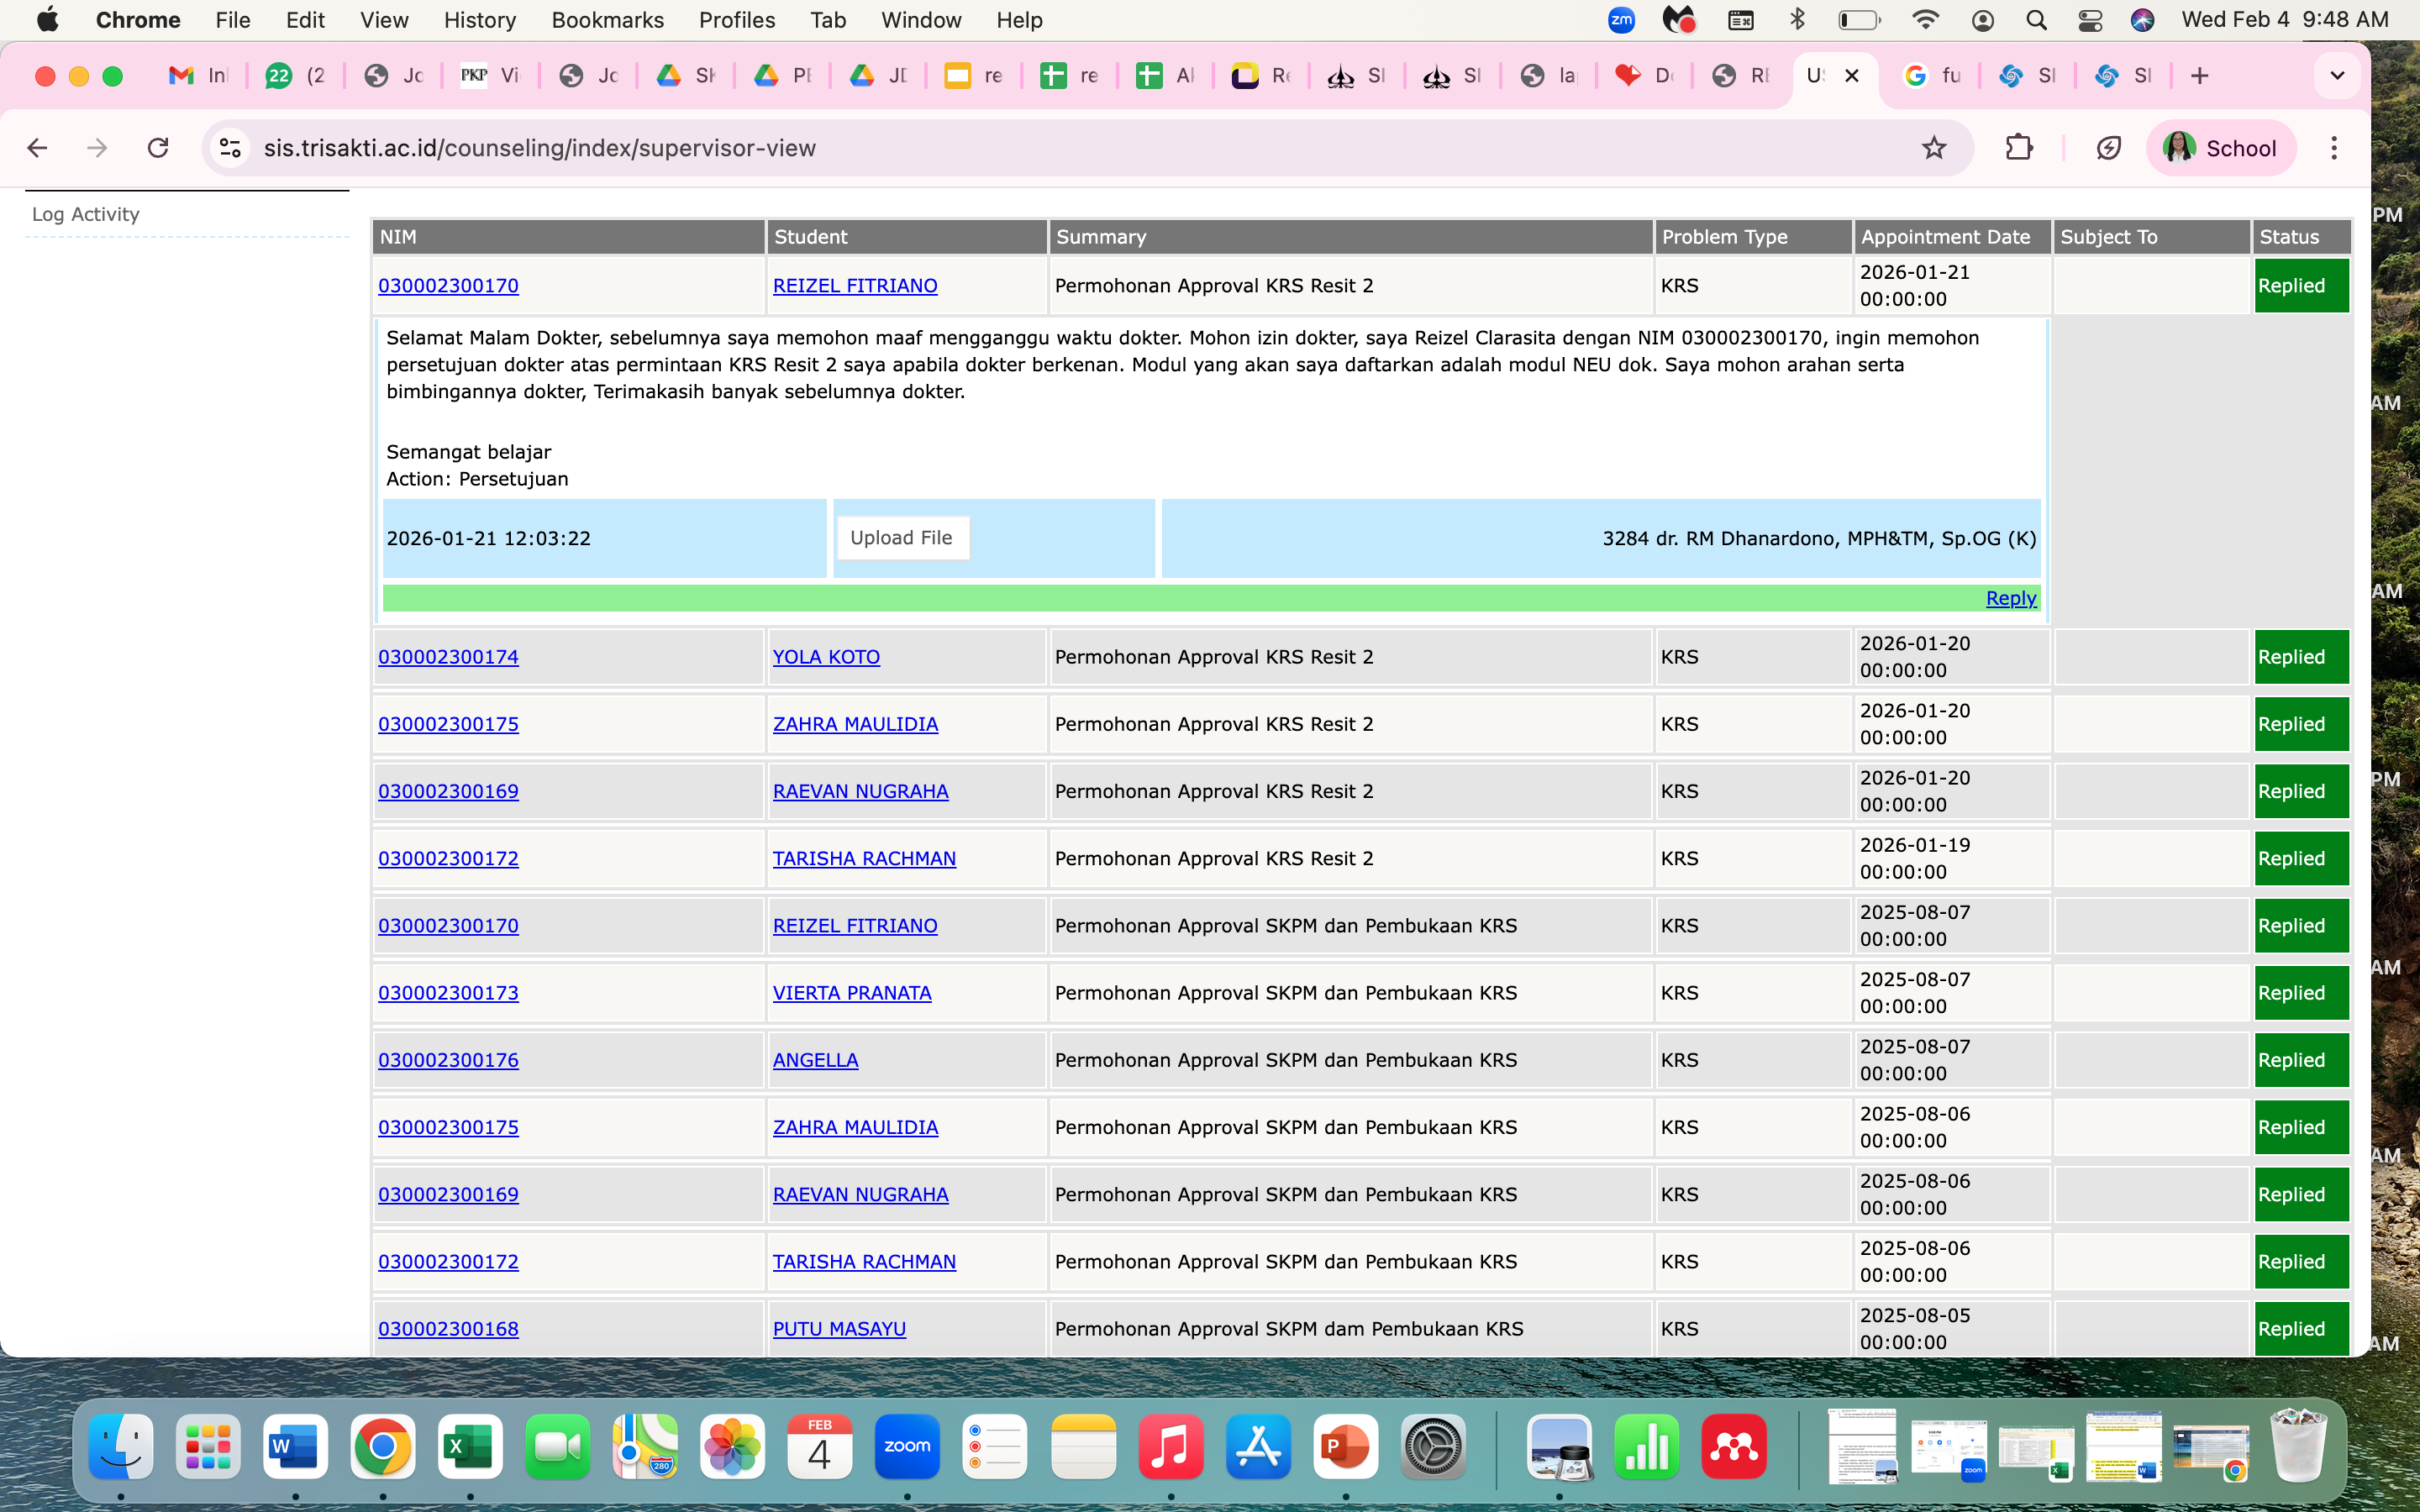Open the YOLA KOTO student link
This screenshot has width=2420, height=1512.
coord(826,657)
